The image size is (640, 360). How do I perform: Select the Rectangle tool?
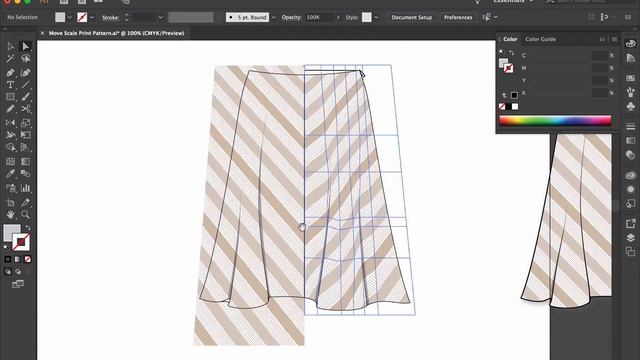11,97
